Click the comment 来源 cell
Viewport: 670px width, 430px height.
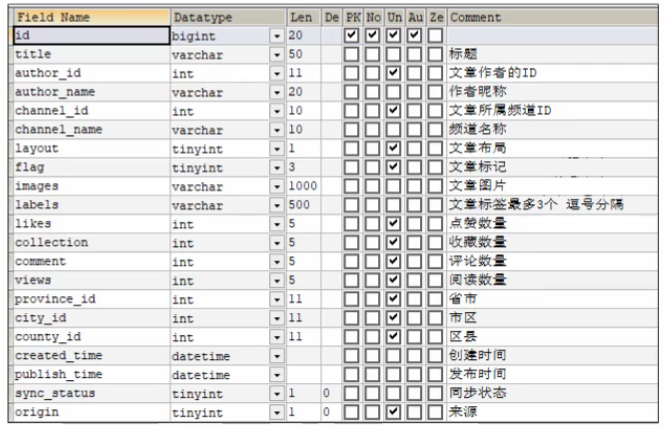(463, 412)
